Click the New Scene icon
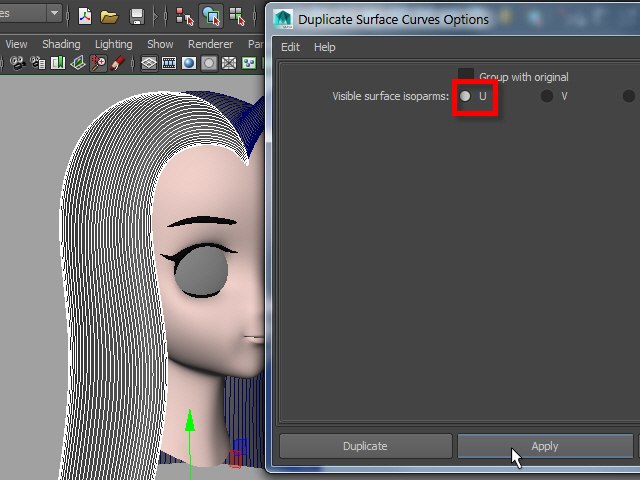Viewport: 640px width, 480px height. 85,16
